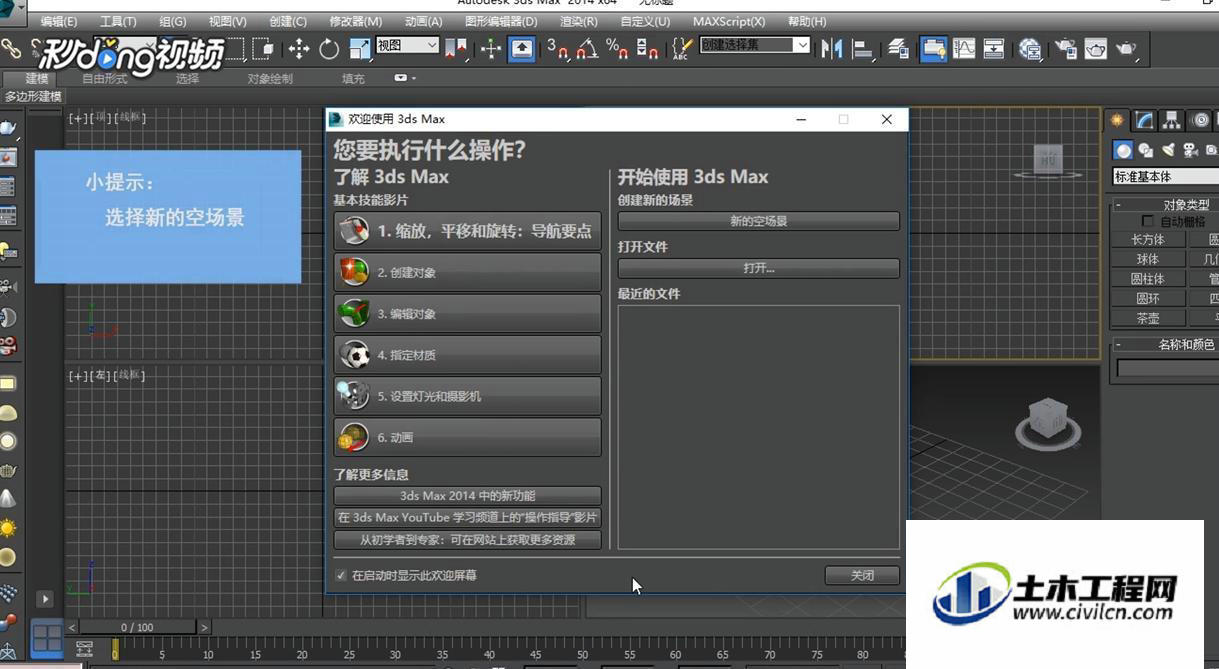Image resolution: width=1219 pixels, height=669 pixels.
Task: Click the top viewport [+] label
Action: tap(76, 118)
